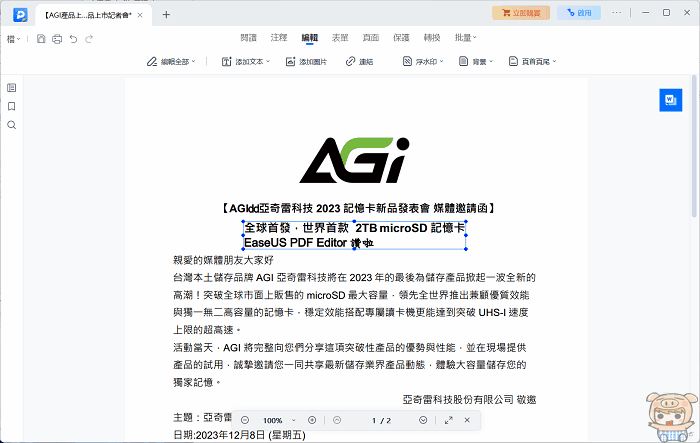The width and height of the screenshot is (700, 443).
Task: Click the 連結 link tool button
Action: [x=359, y=62]
